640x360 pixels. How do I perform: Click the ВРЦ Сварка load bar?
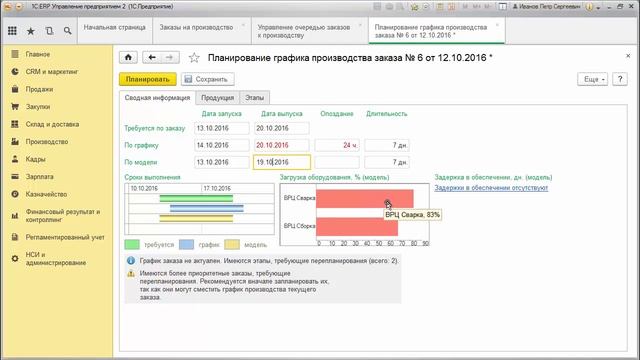tap(365, 199)
